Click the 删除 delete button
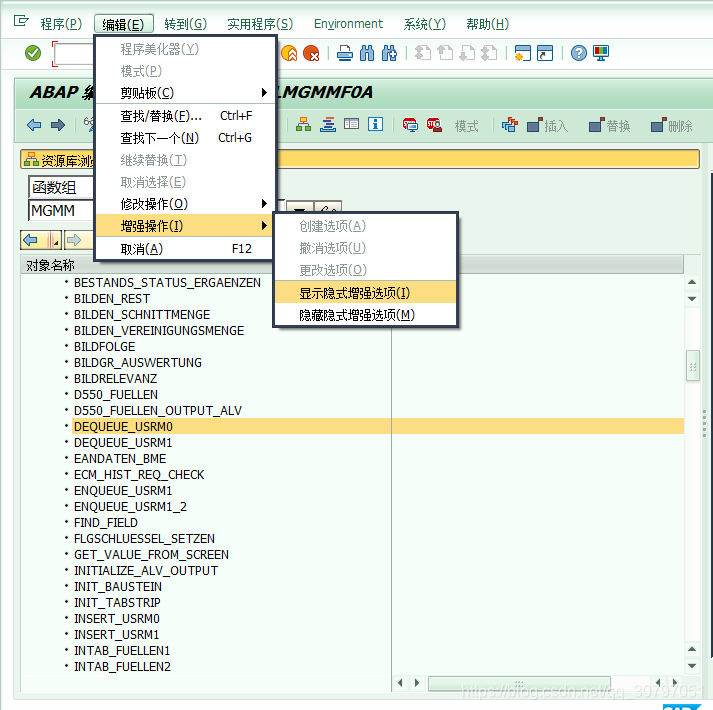Image resolution: width=713 pixels, height=710 pixels. tap(672, 125)
